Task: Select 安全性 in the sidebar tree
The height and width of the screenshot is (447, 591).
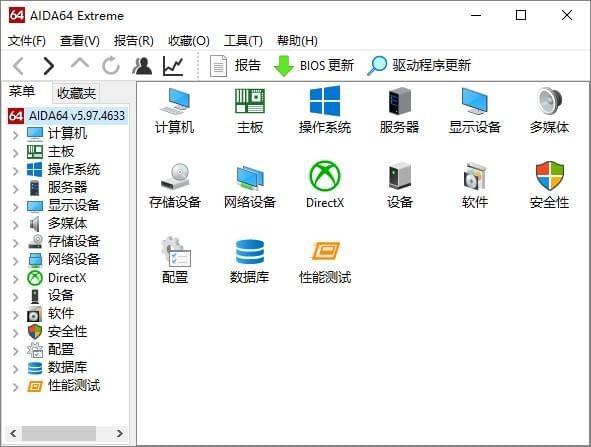Action: [x=67, y=332]
